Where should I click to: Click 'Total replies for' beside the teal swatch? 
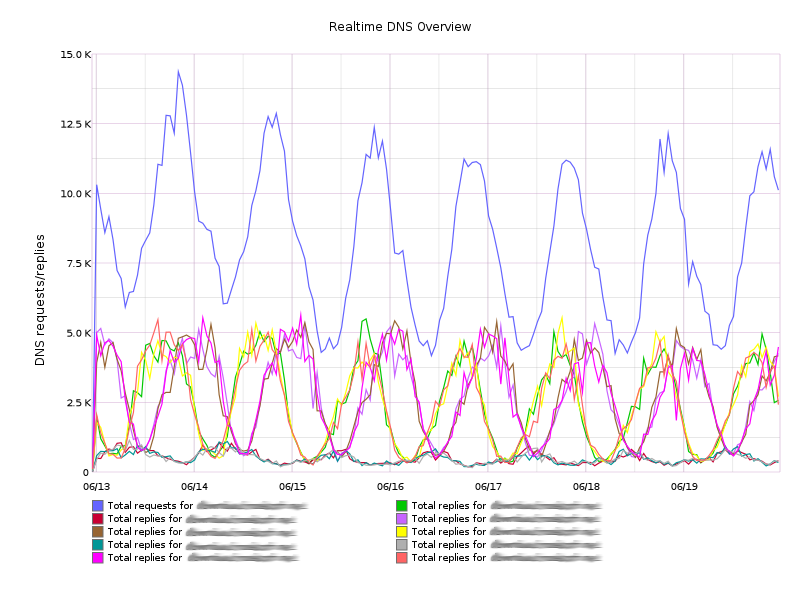[x=144, y=545]
